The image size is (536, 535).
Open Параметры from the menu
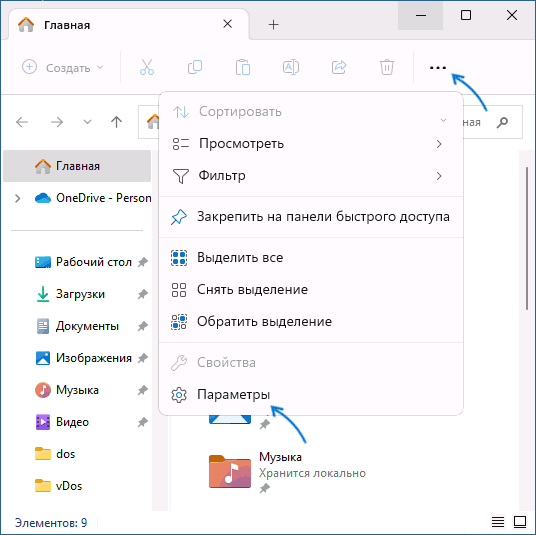[x=311, y=394]
